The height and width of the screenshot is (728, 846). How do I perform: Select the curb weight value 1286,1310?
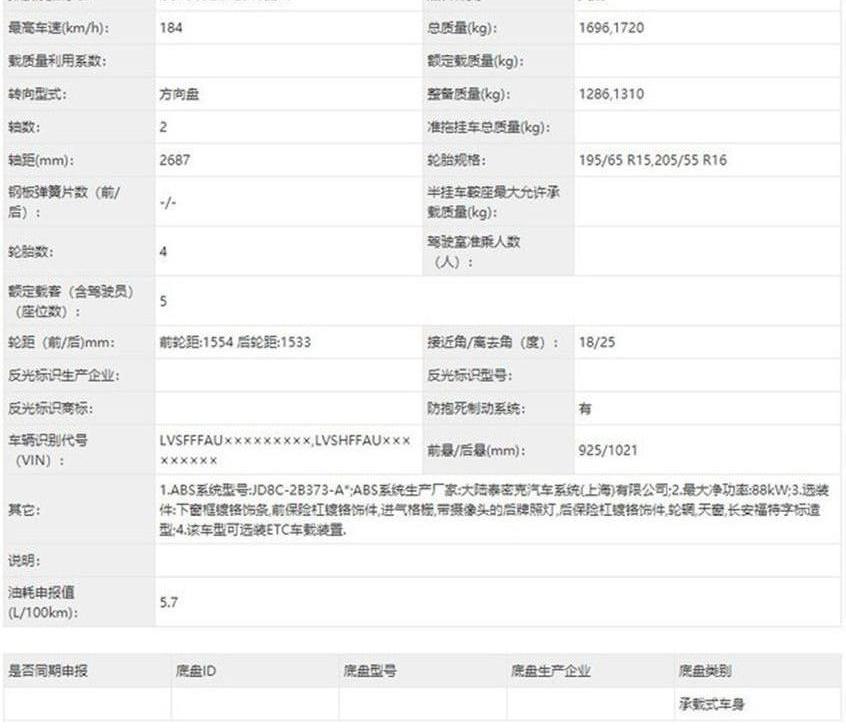tap(611, 94)
